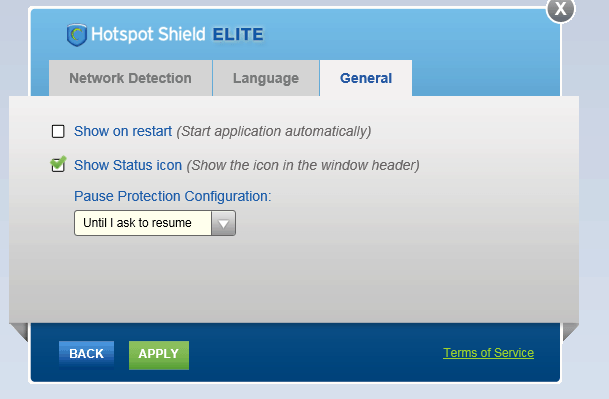This screenshot has height=399, width=609.
Task: Open the Language tab
Action: (266, 78)
